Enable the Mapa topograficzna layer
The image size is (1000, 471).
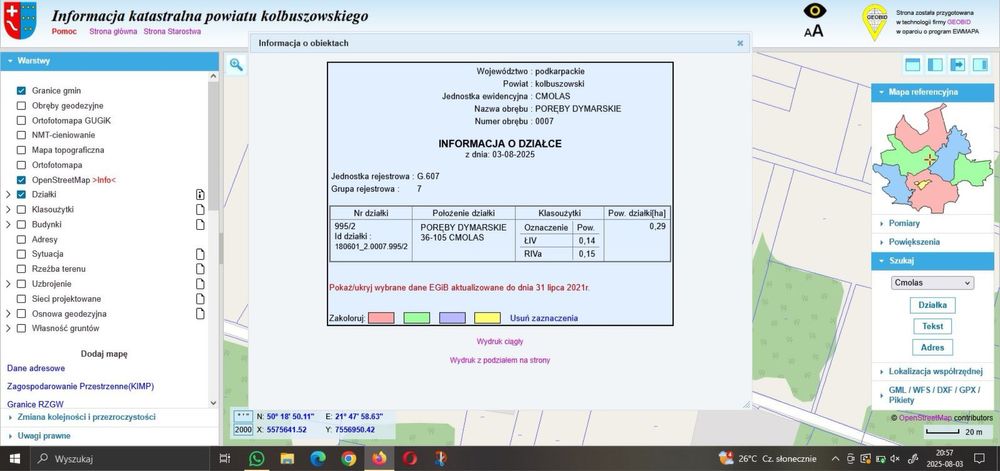click(21, 150)
